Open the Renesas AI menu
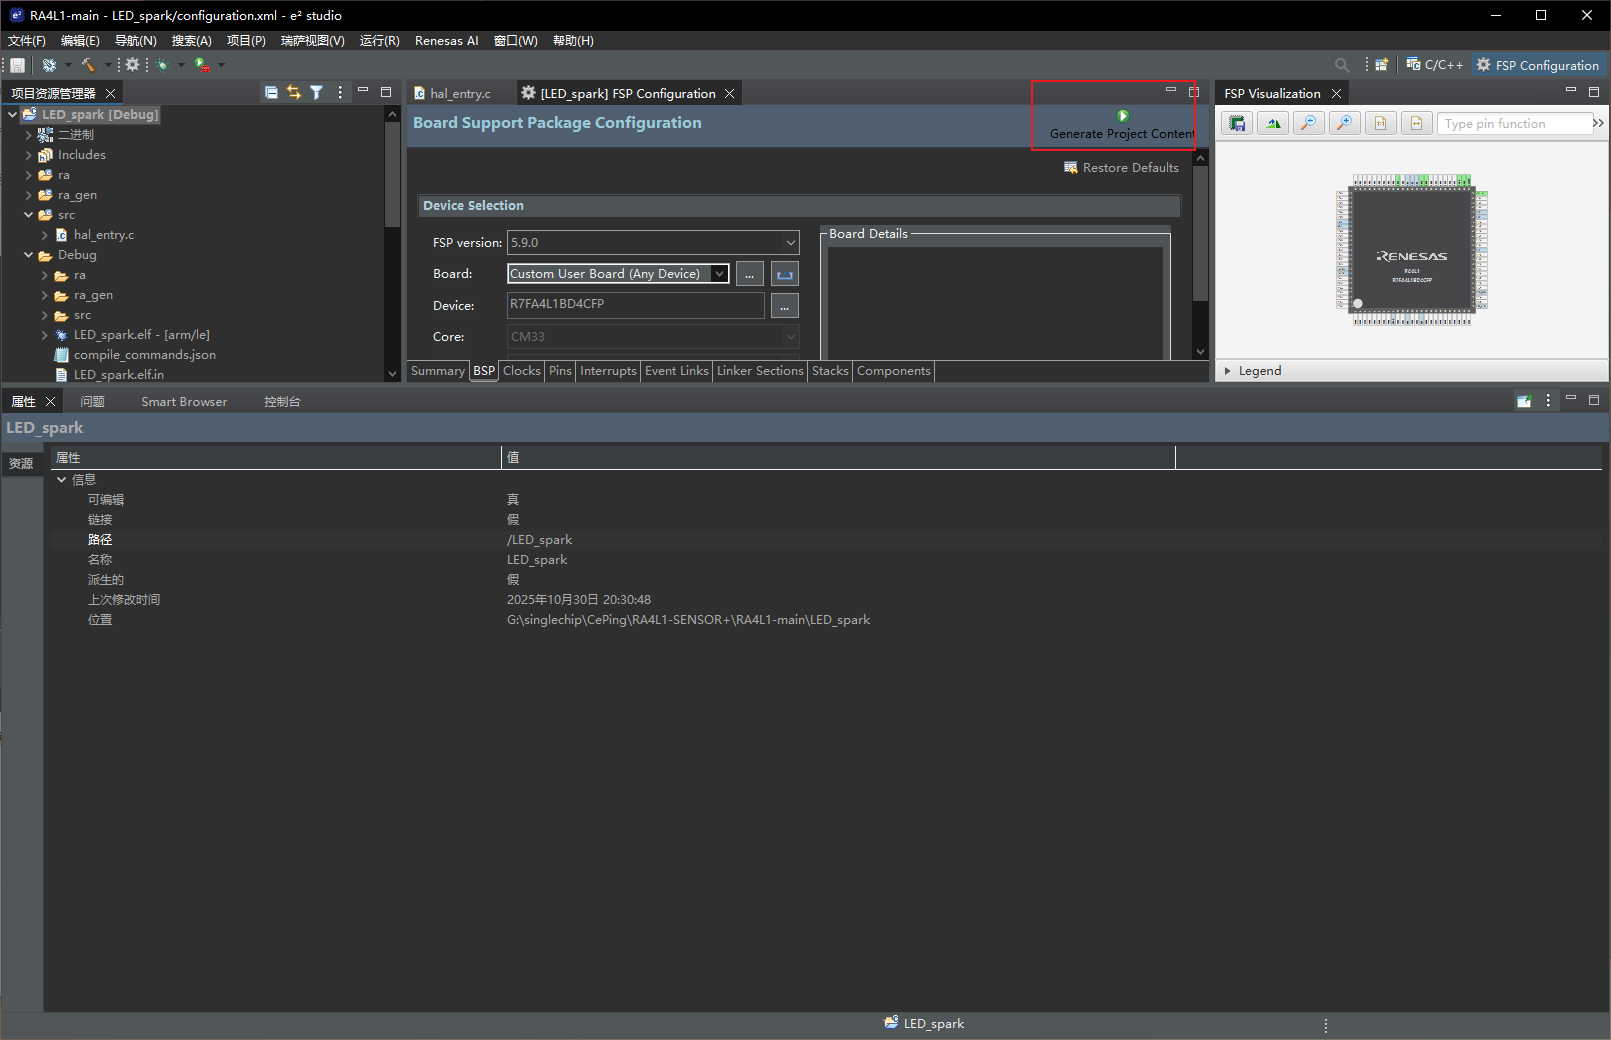Image resolution: width=1611 pixels, height=1040 pixels. (446, 41)
